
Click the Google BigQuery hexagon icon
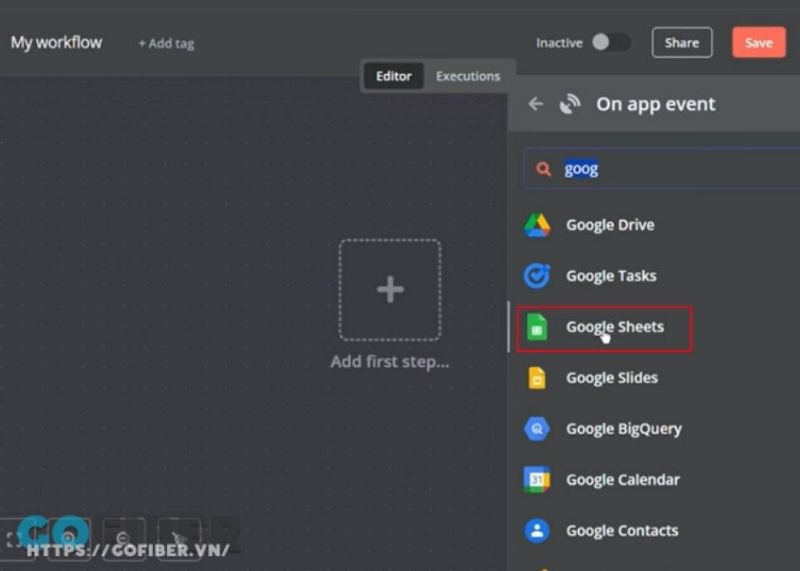point(537,429)
